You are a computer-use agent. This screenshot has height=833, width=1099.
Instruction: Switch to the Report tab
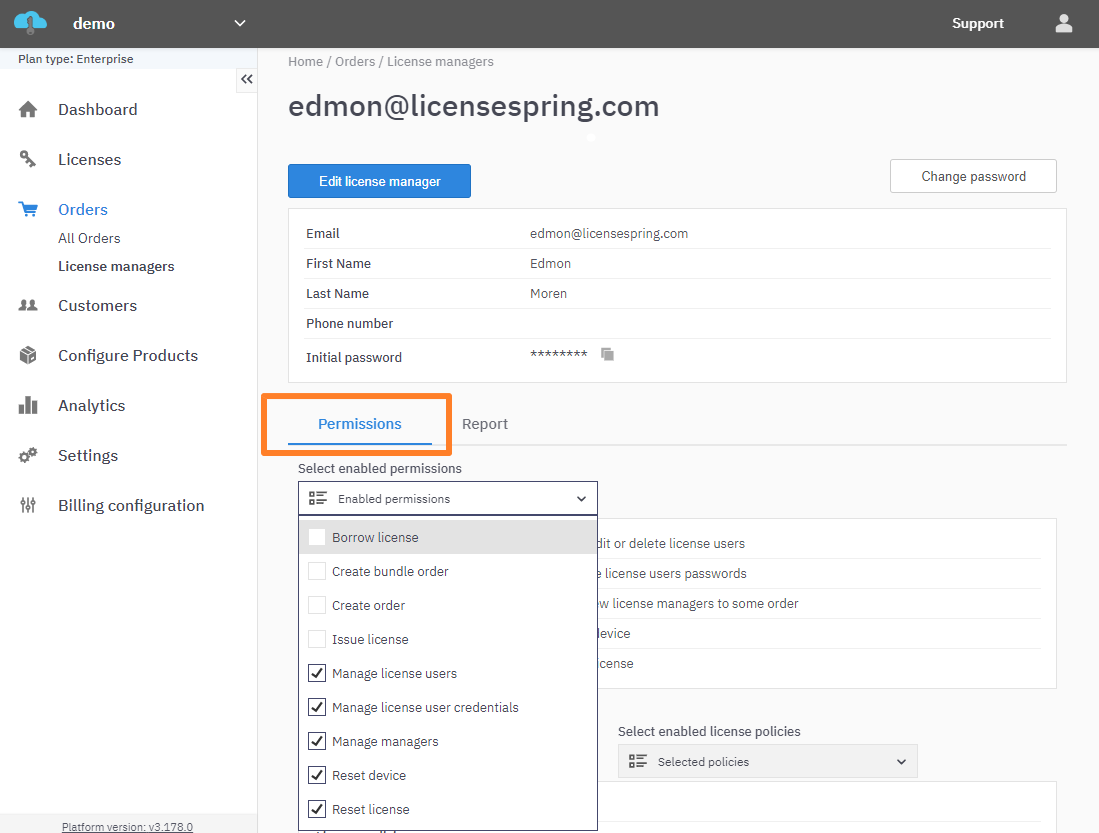coord(485,424)
